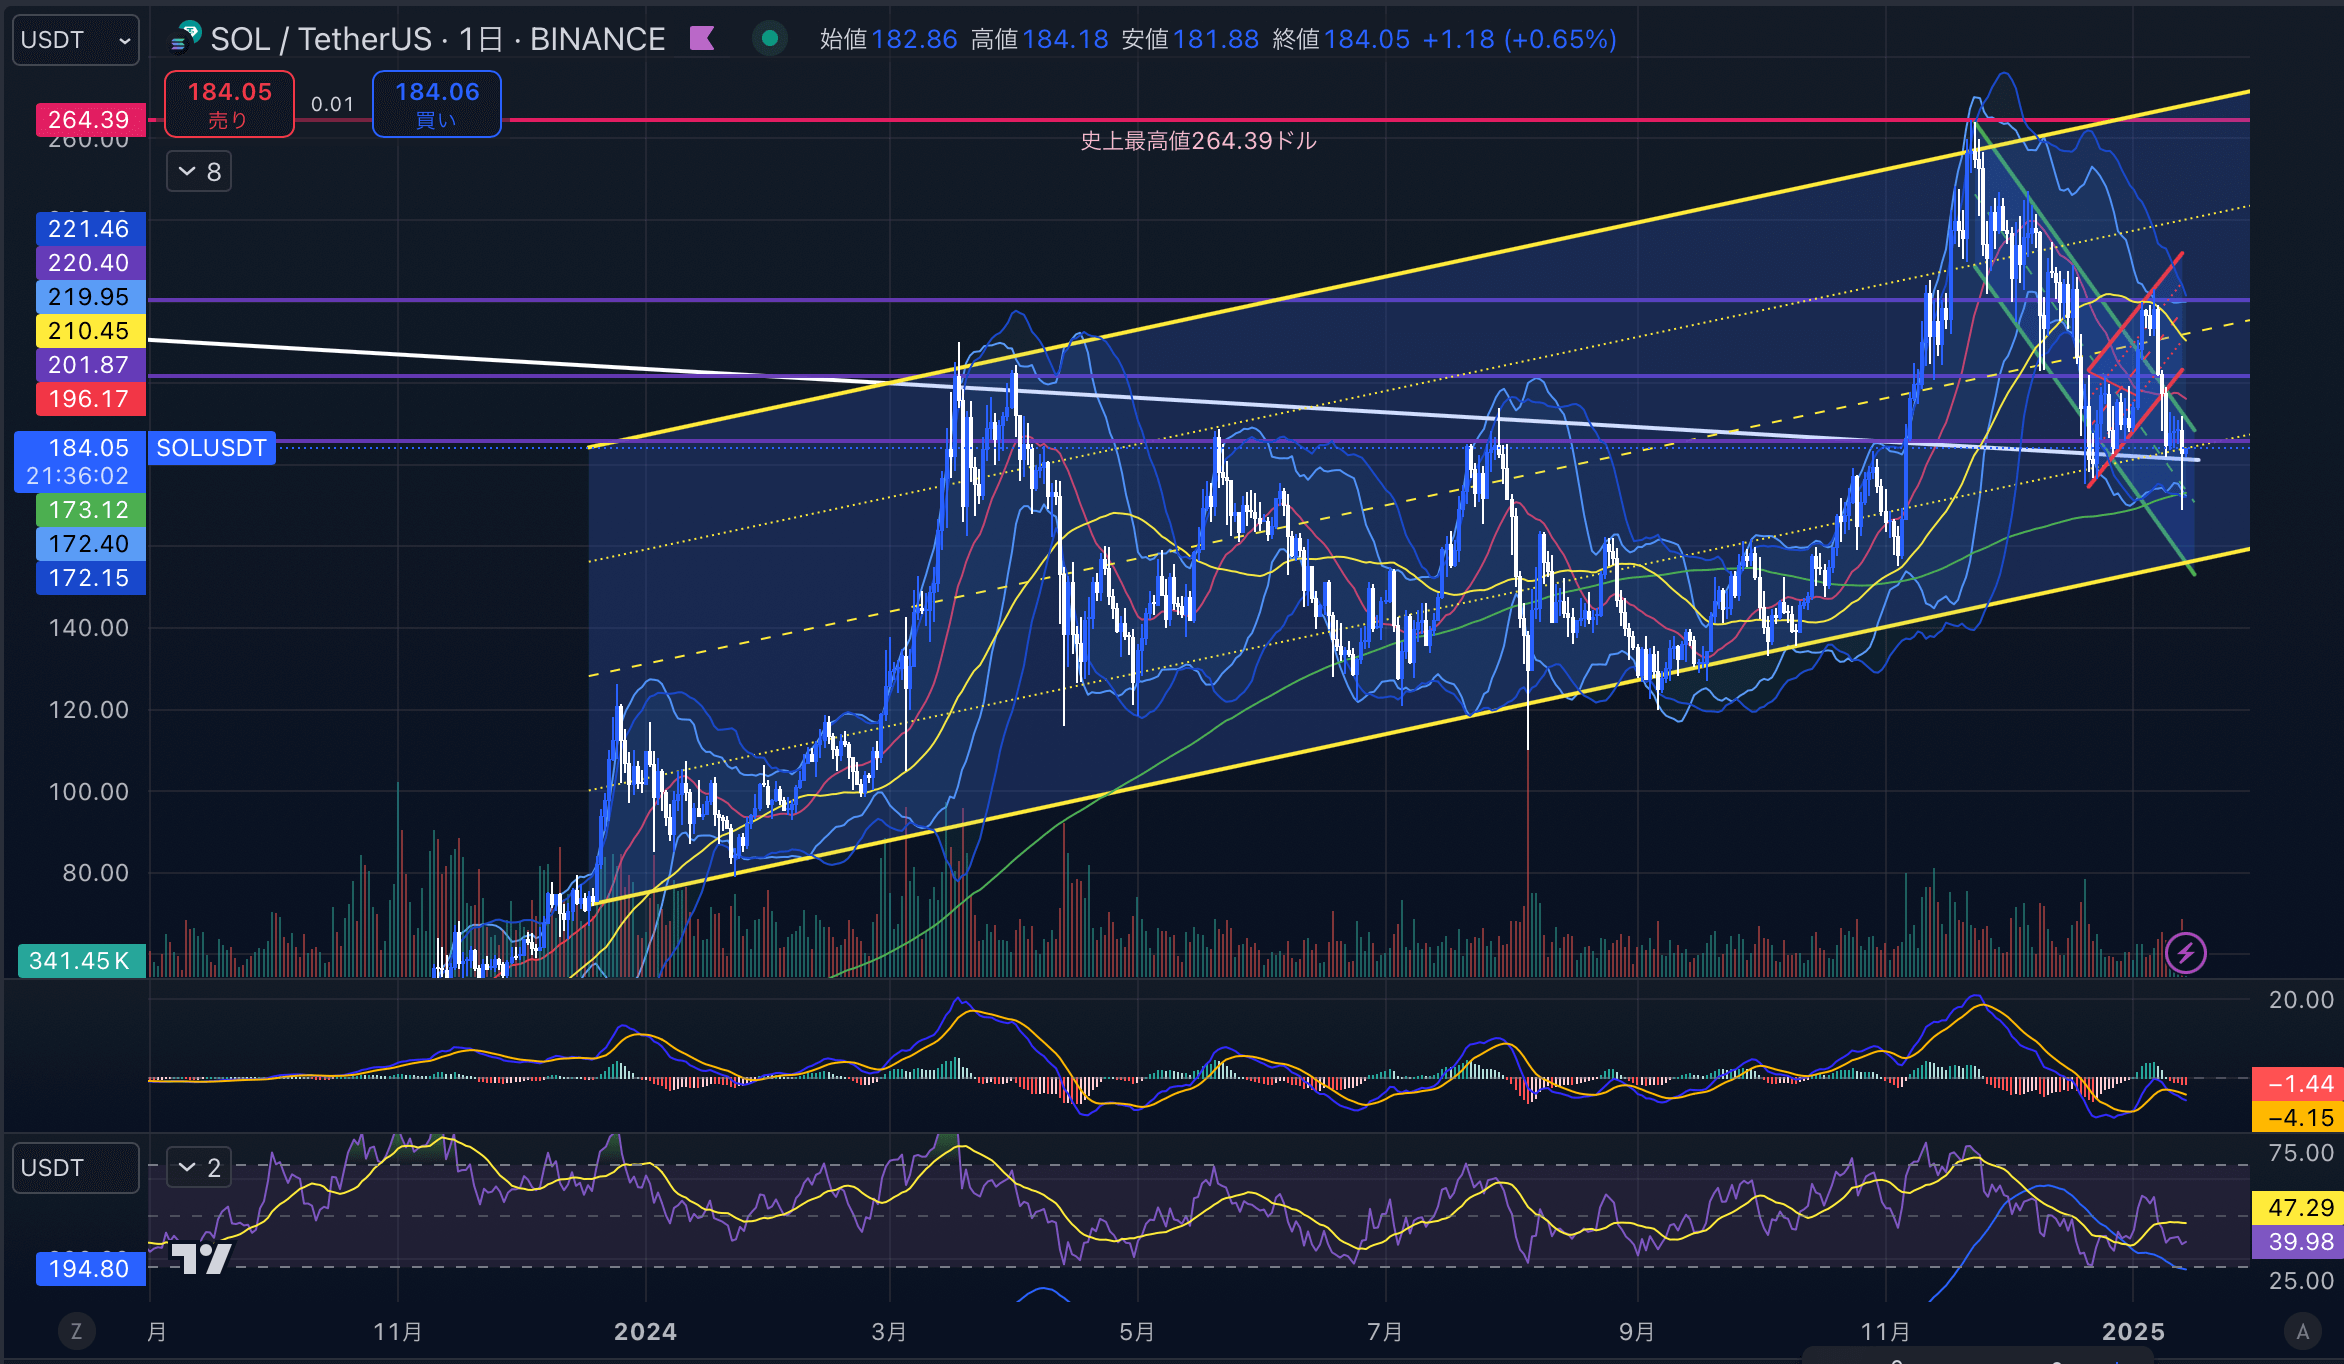Image resolution: width=2344 pixels, height=1364 pixels.
Task: Click the yellow 47.29 RSI label
Action: 2297,1208
